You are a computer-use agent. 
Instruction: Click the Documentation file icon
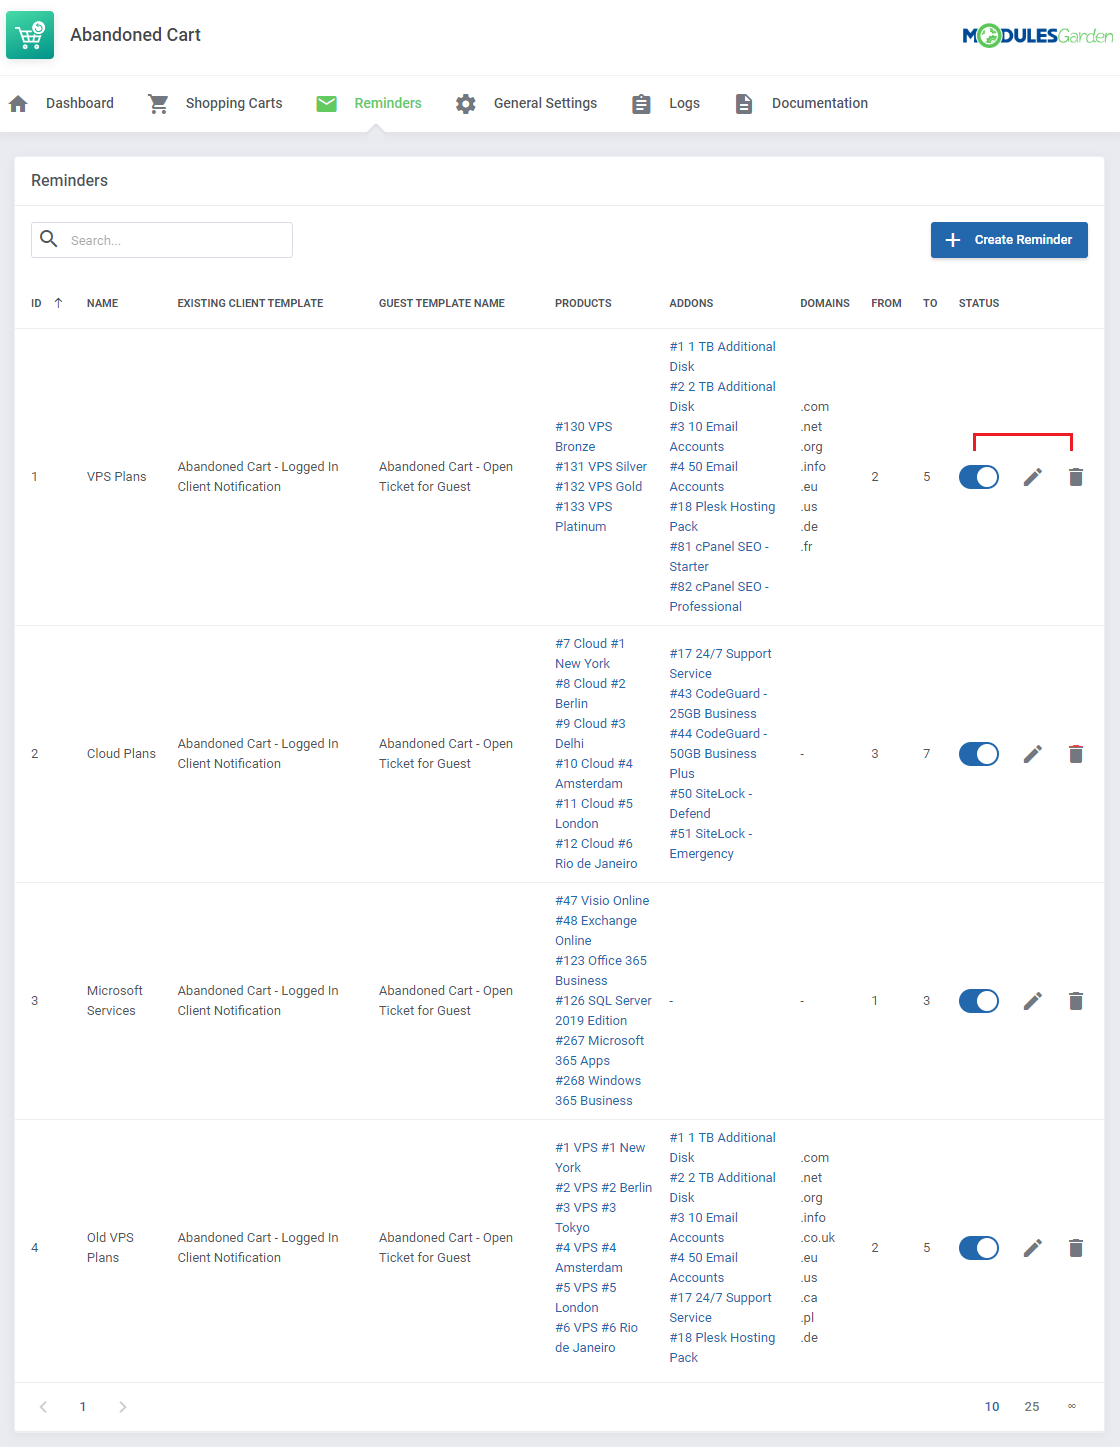(x=744, y=104)
